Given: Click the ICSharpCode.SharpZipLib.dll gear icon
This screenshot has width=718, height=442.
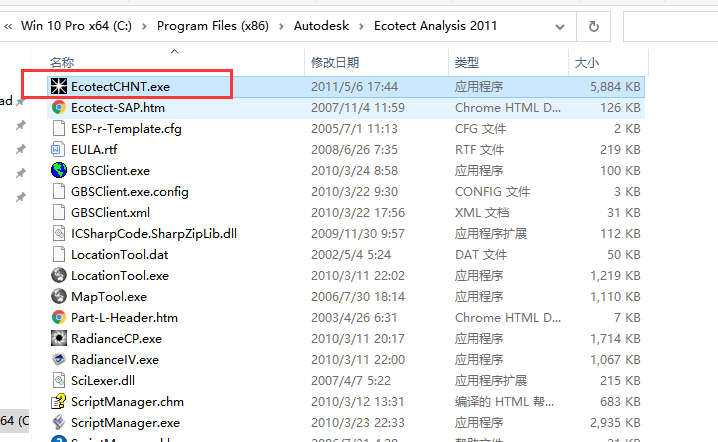Looking at the screenshot, I should pos(59,234).
